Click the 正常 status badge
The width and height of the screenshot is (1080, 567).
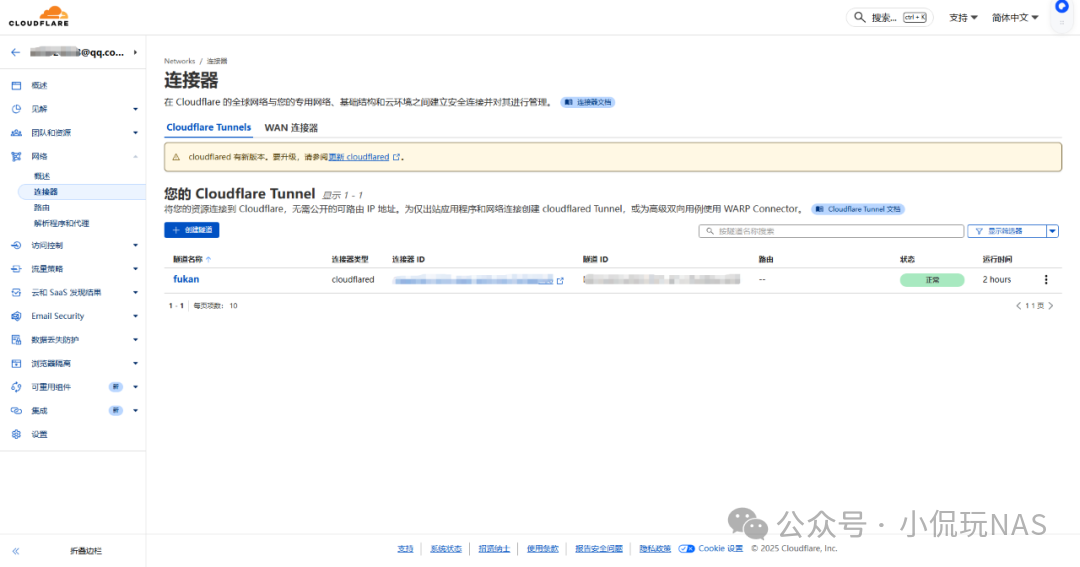[932, 280]
